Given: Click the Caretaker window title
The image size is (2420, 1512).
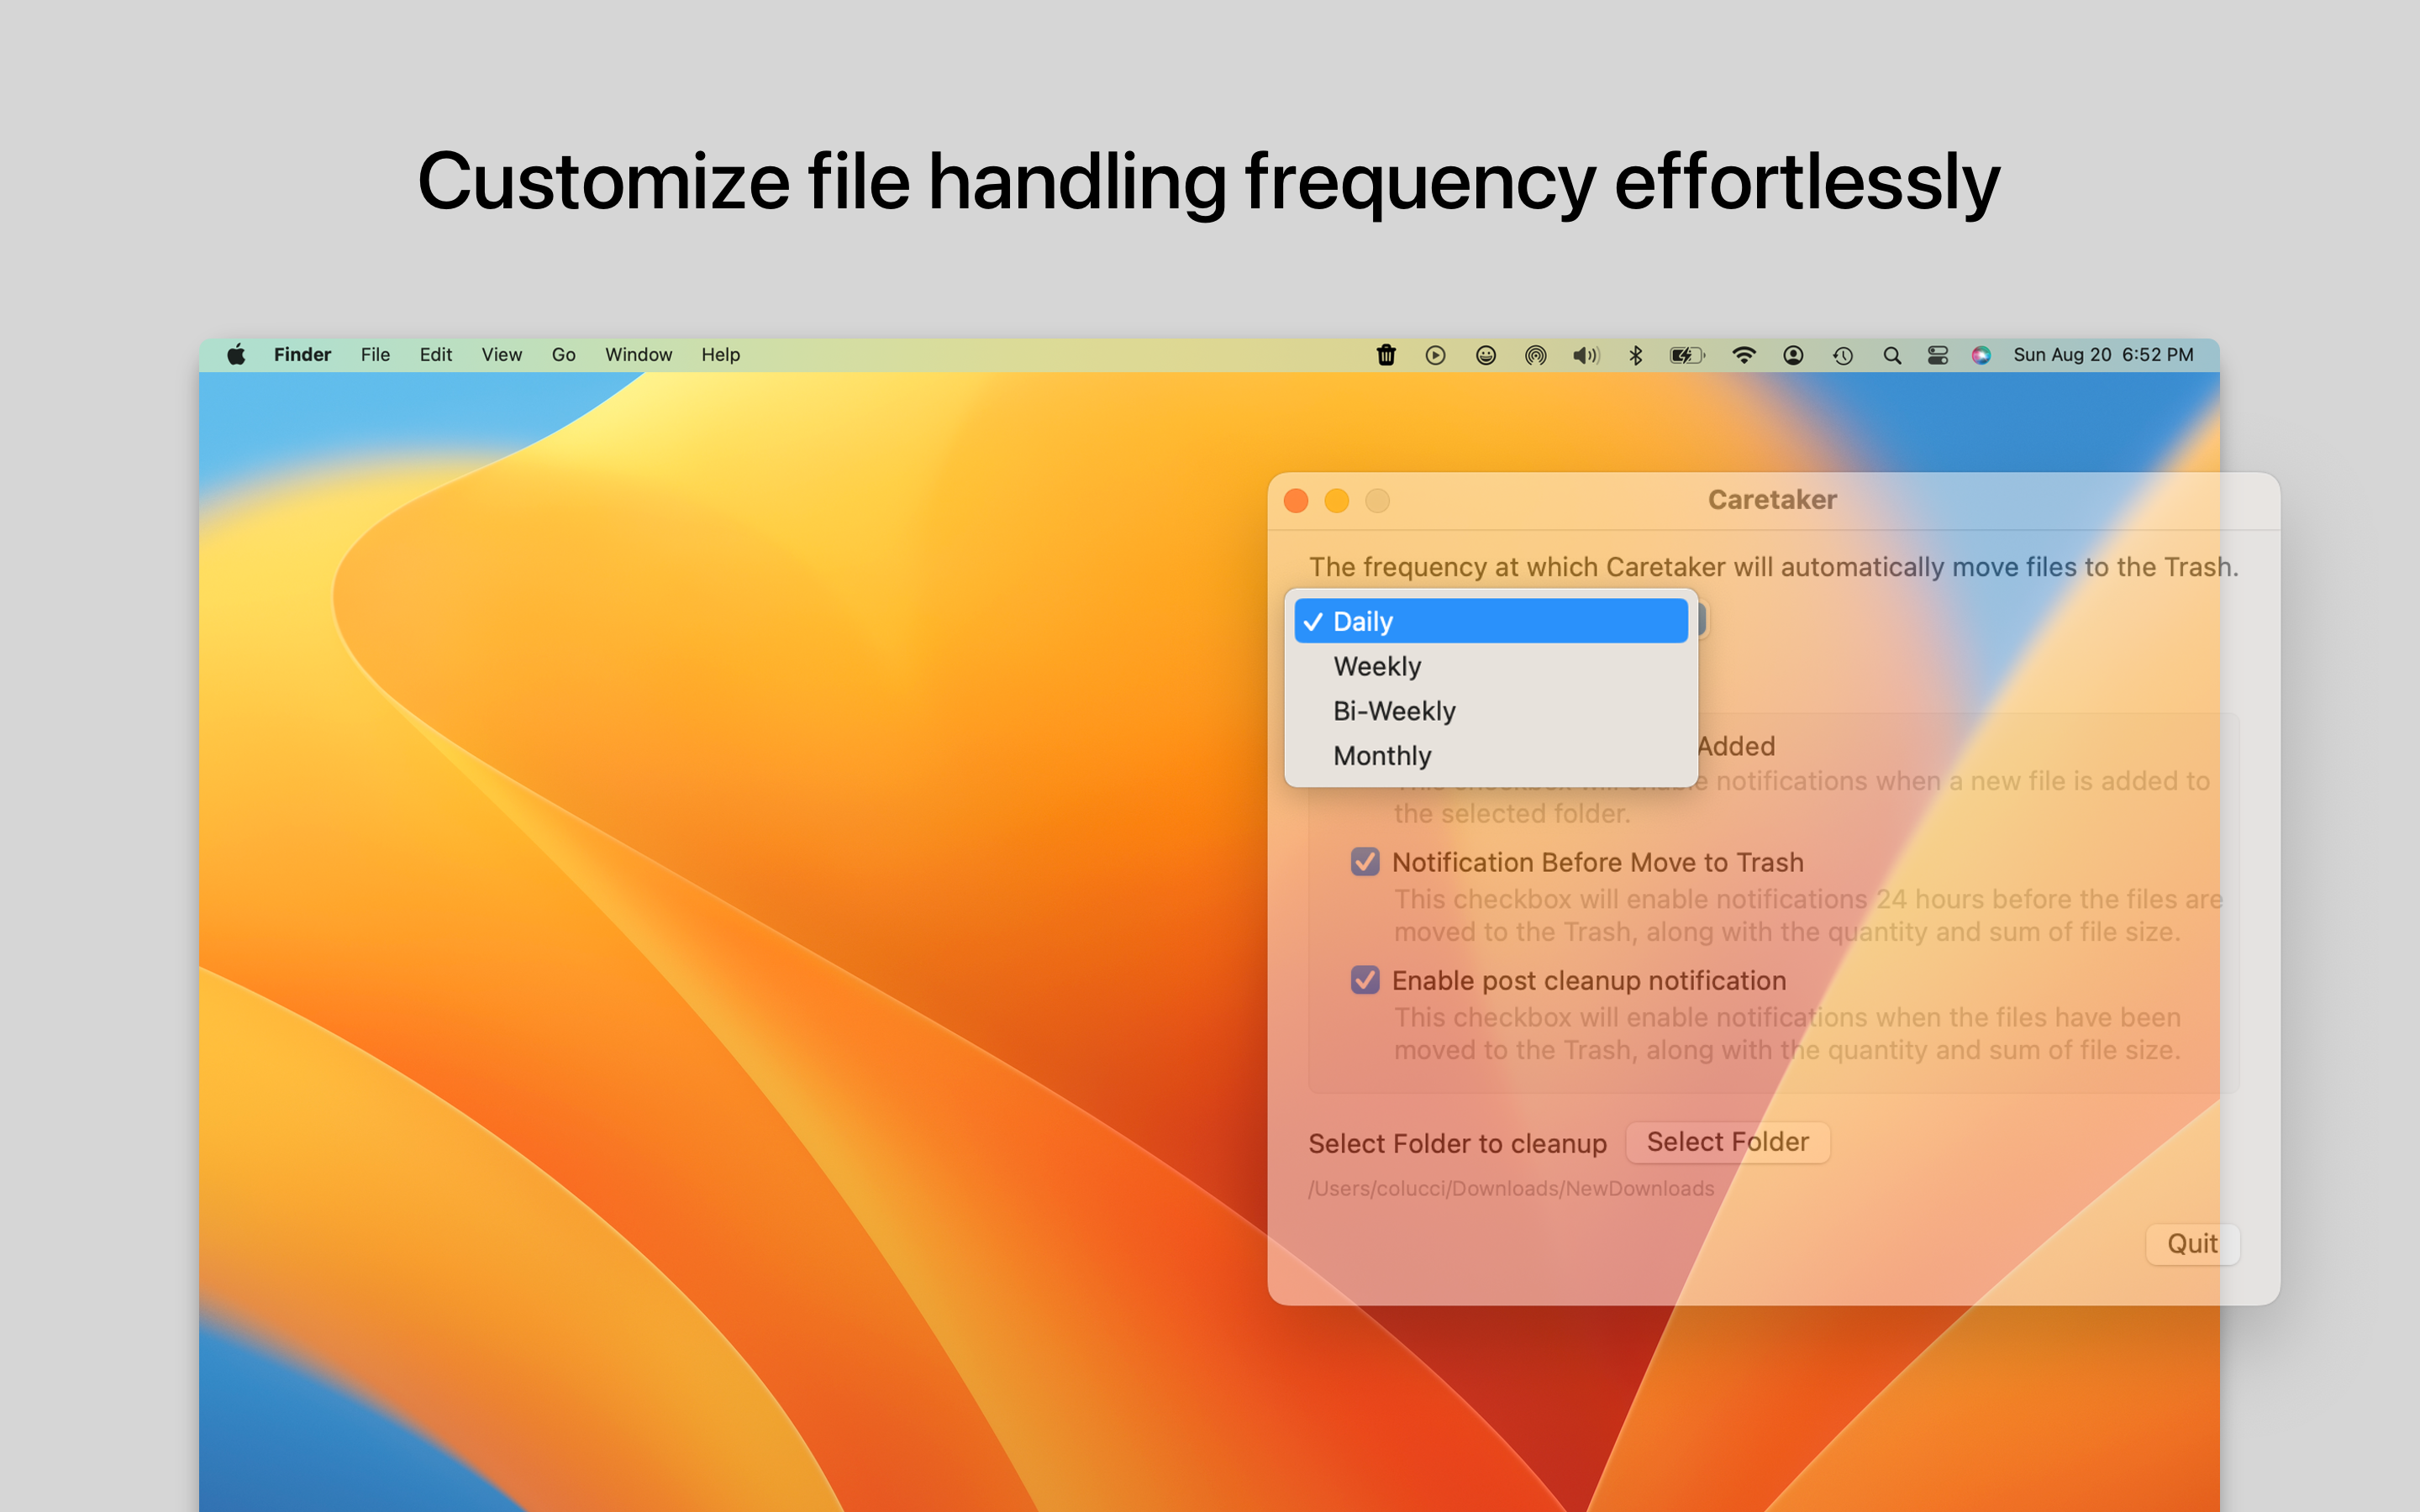Looking at the screenshot, I should tap(1772, 500).
